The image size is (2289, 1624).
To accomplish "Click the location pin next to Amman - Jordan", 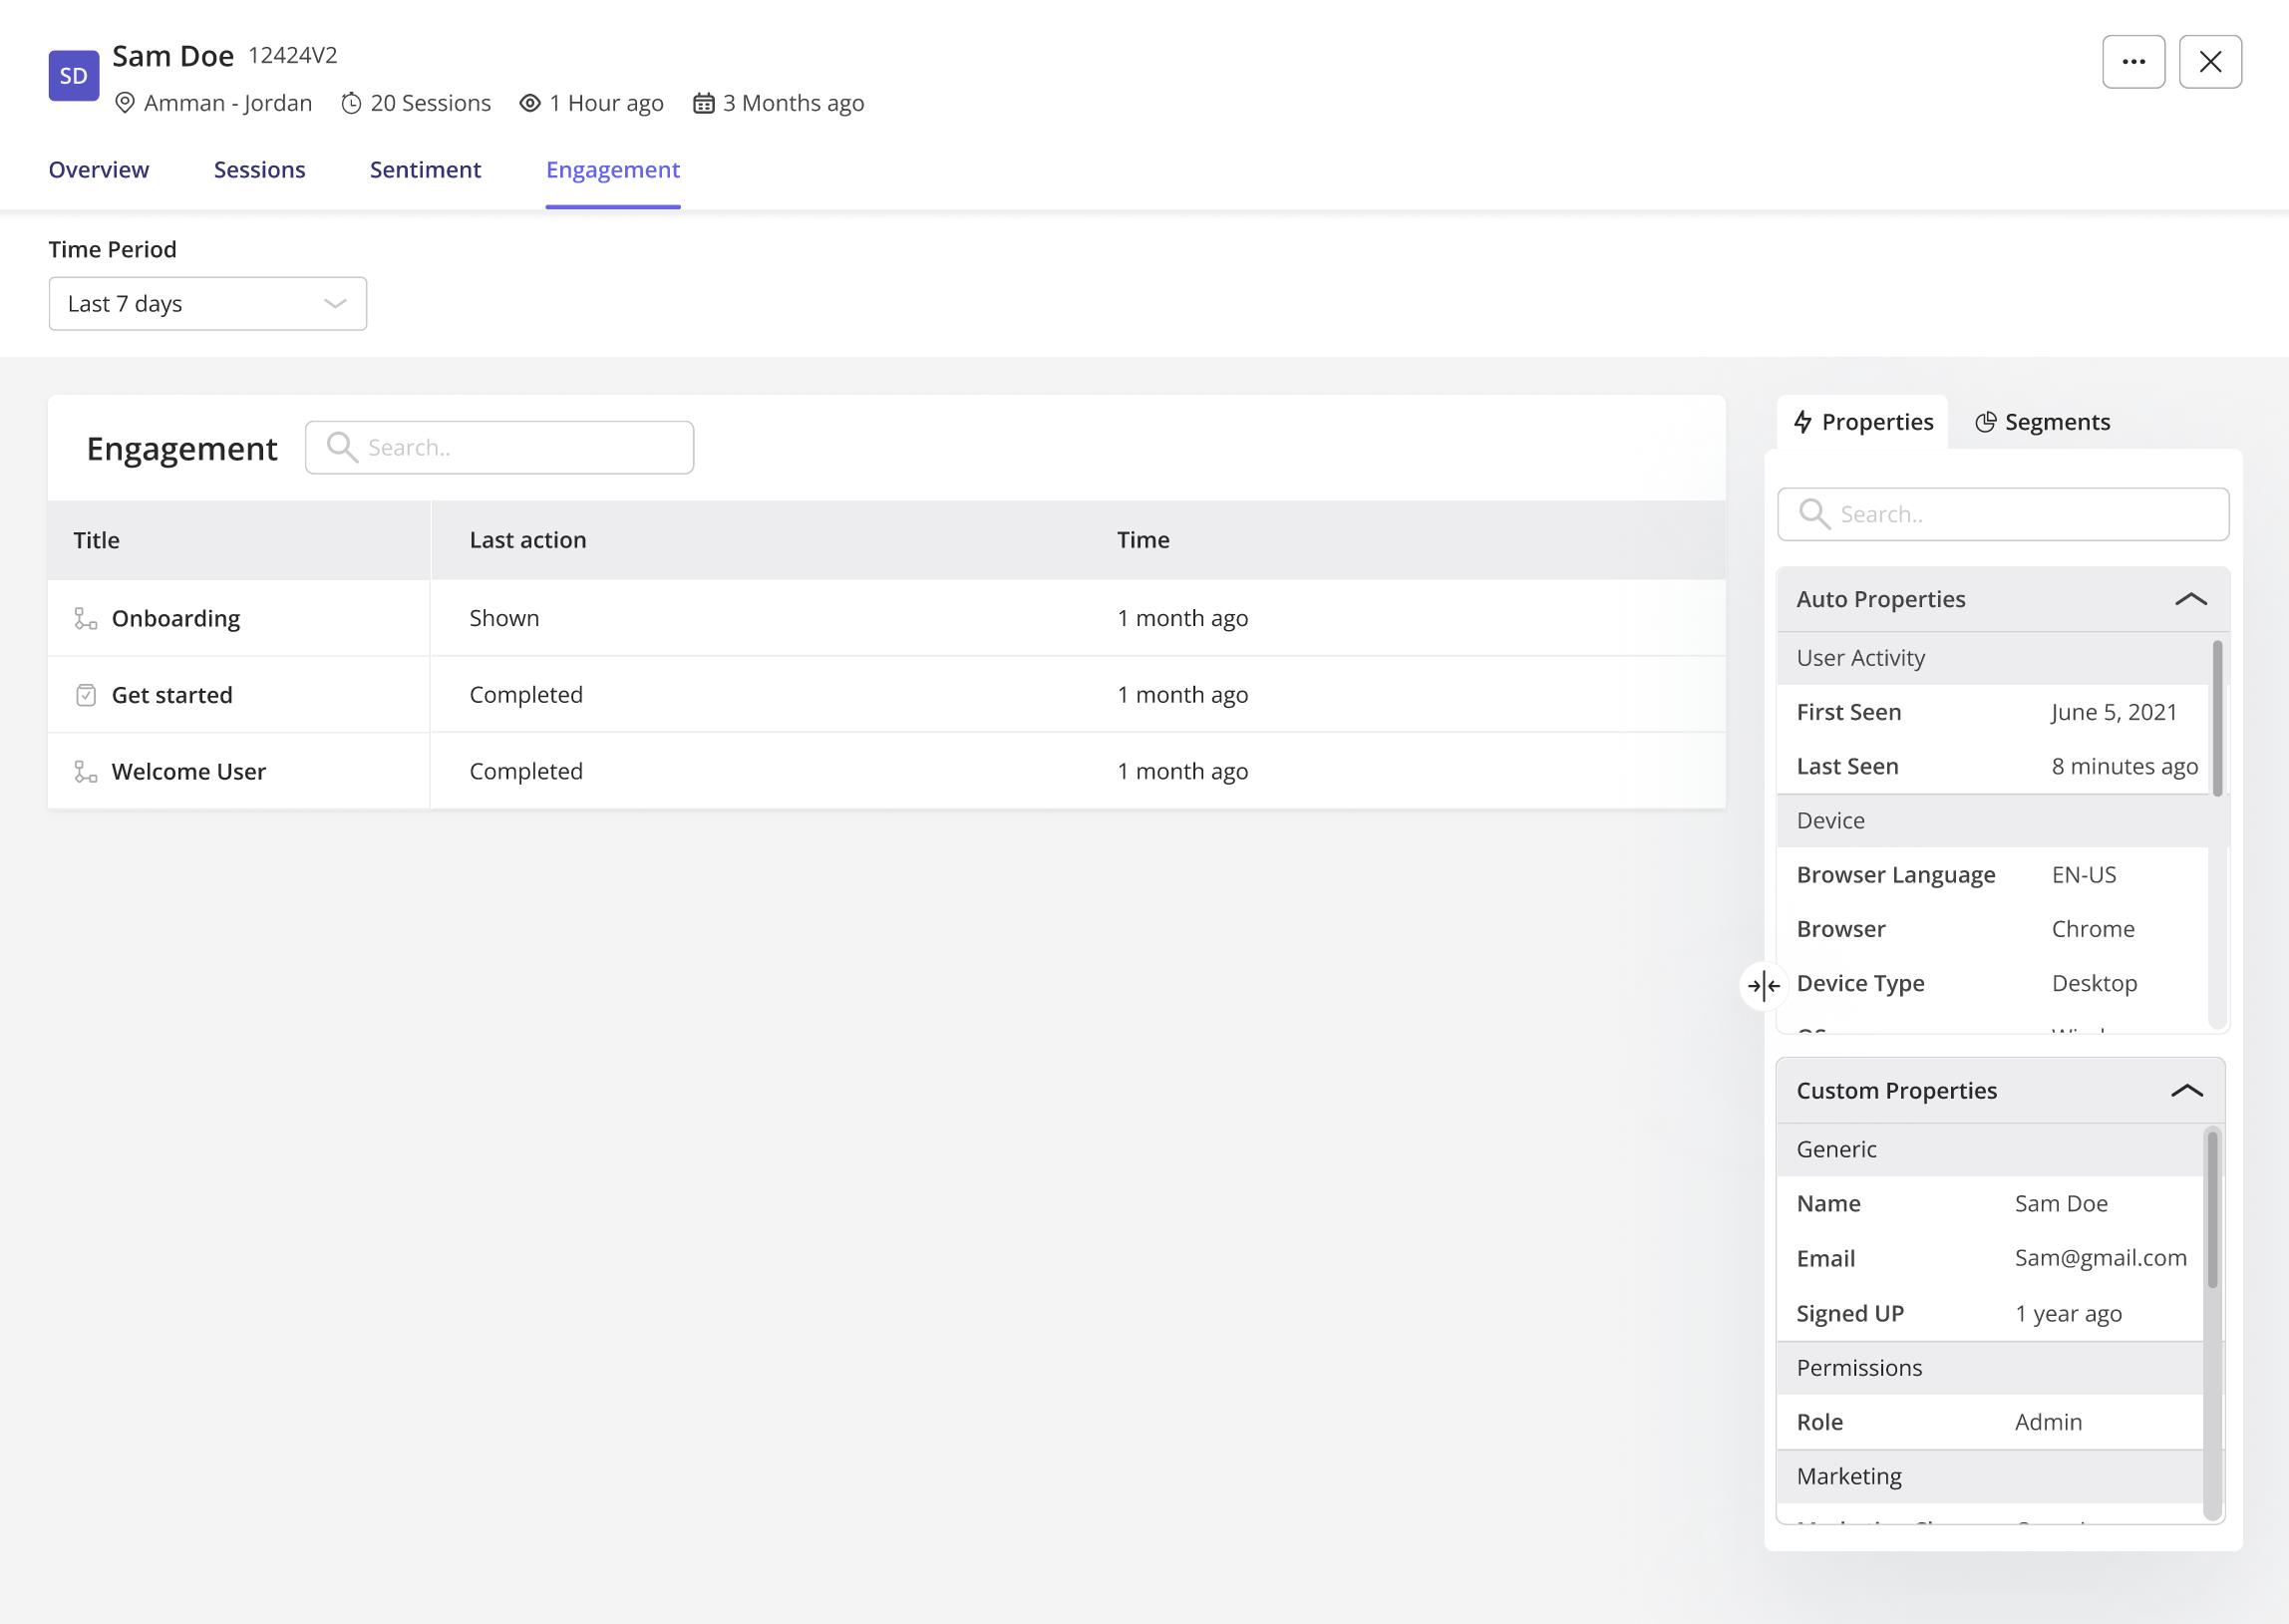I will click(124, 103).
